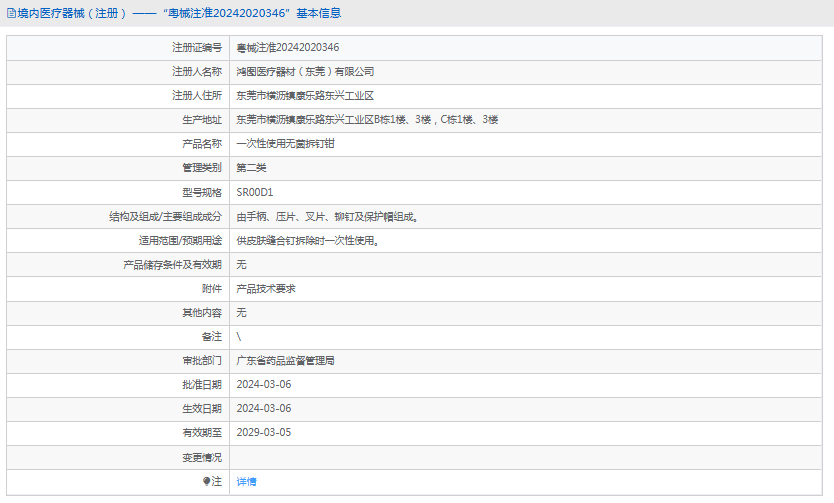Select the 无 value in storage conditions row
Screen dimensions: 834x503
[x=241, y=265]
